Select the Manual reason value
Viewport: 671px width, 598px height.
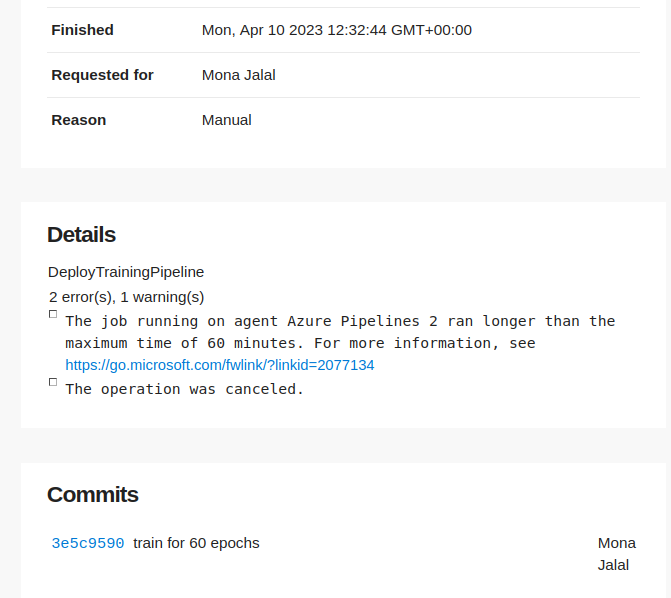click(226, 120)
